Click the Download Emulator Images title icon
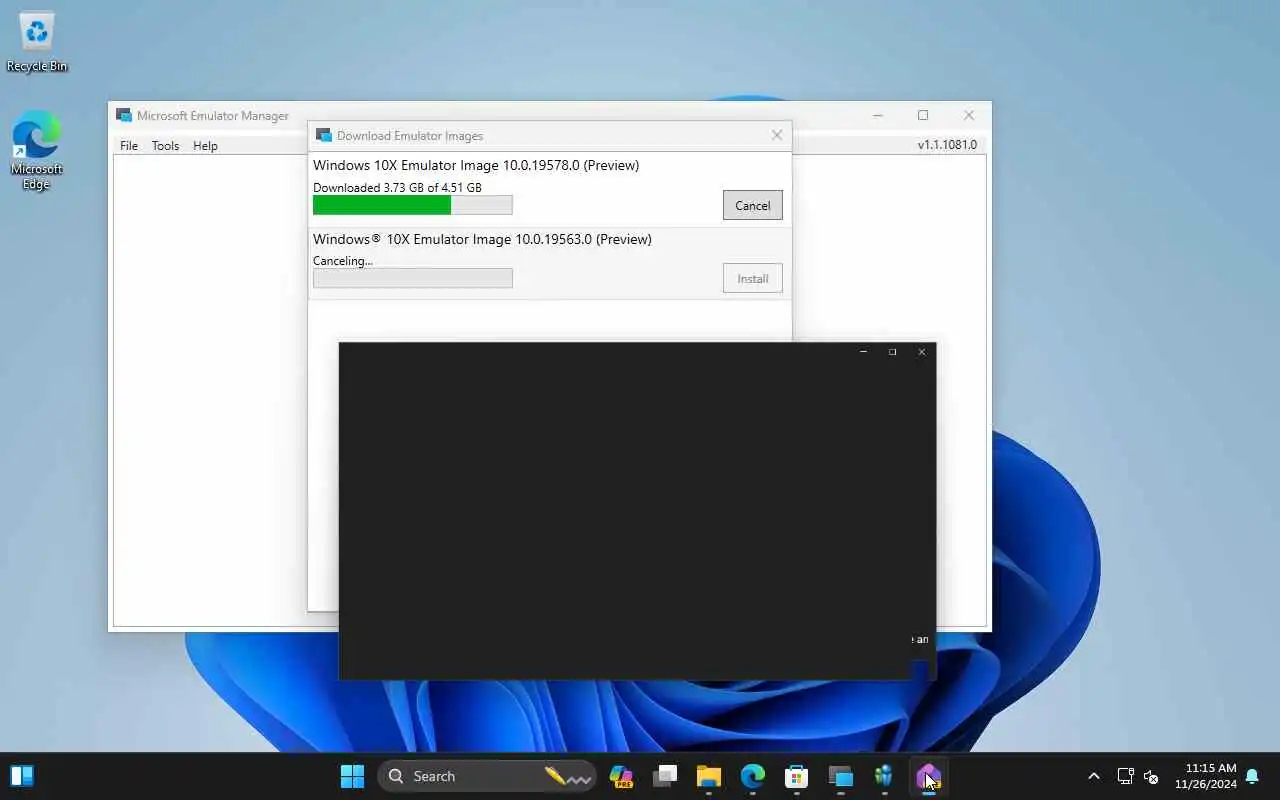 [324, 135]
